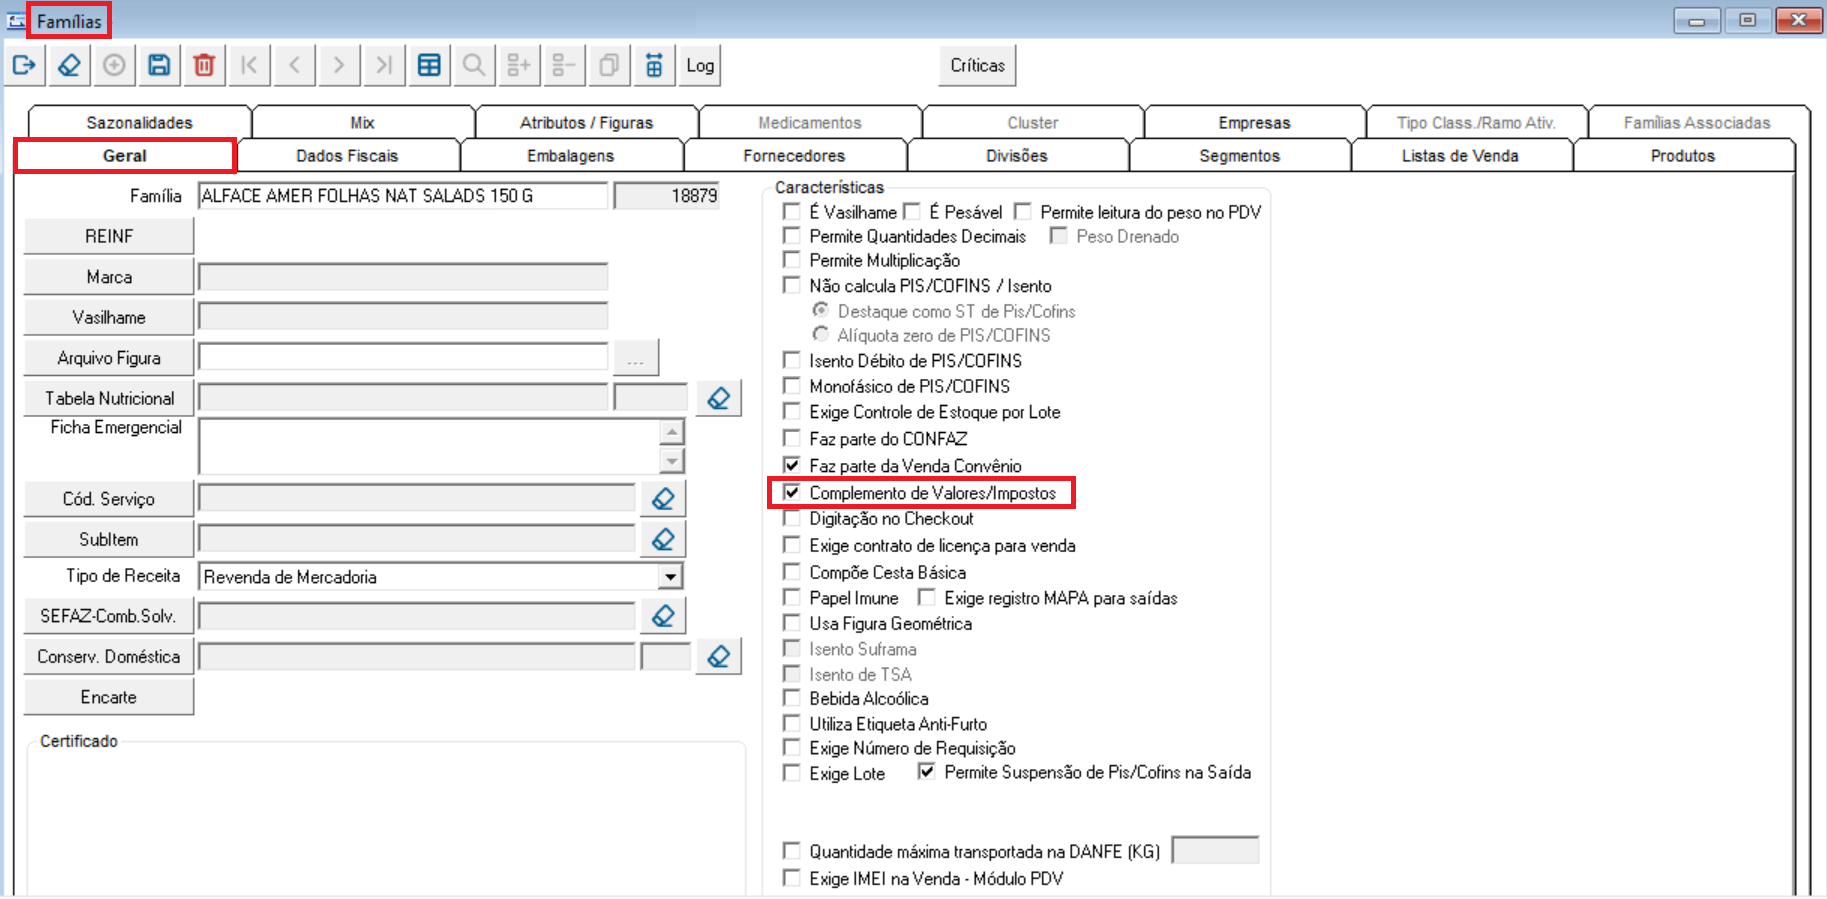Click the Críticas button
This screenshot has width=1827, height=899.
coord(978,66)
